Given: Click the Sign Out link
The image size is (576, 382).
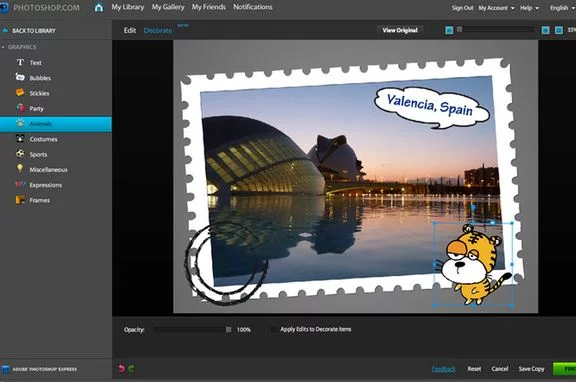Looking at the screenshot, I should tap(462, 8).
